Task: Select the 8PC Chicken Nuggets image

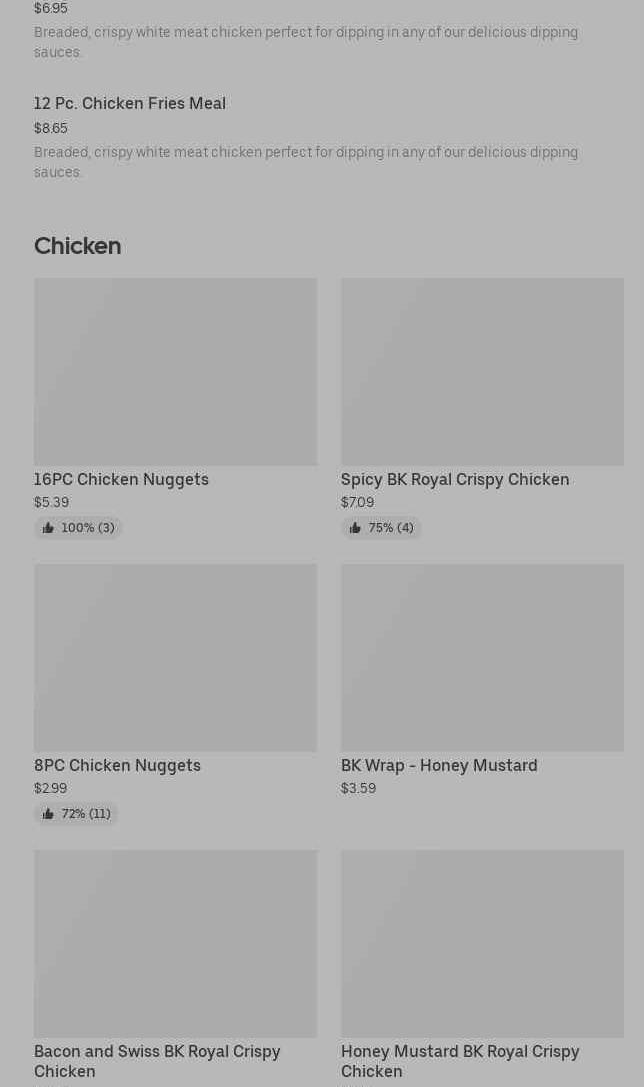Action: pyautogui.click(x=175, y=657)
